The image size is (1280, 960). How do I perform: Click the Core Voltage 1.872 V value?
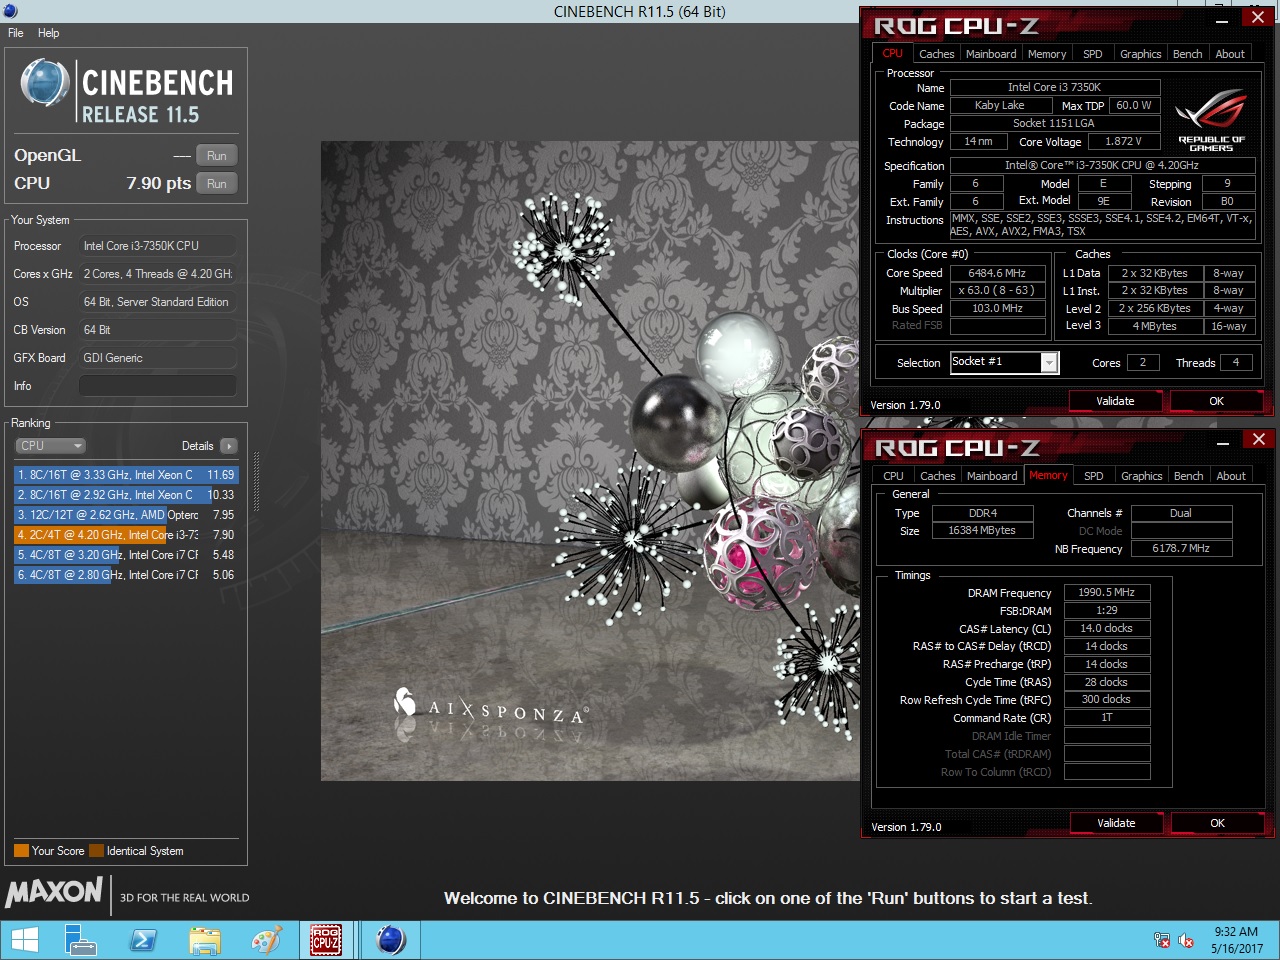click(1123, 141)
